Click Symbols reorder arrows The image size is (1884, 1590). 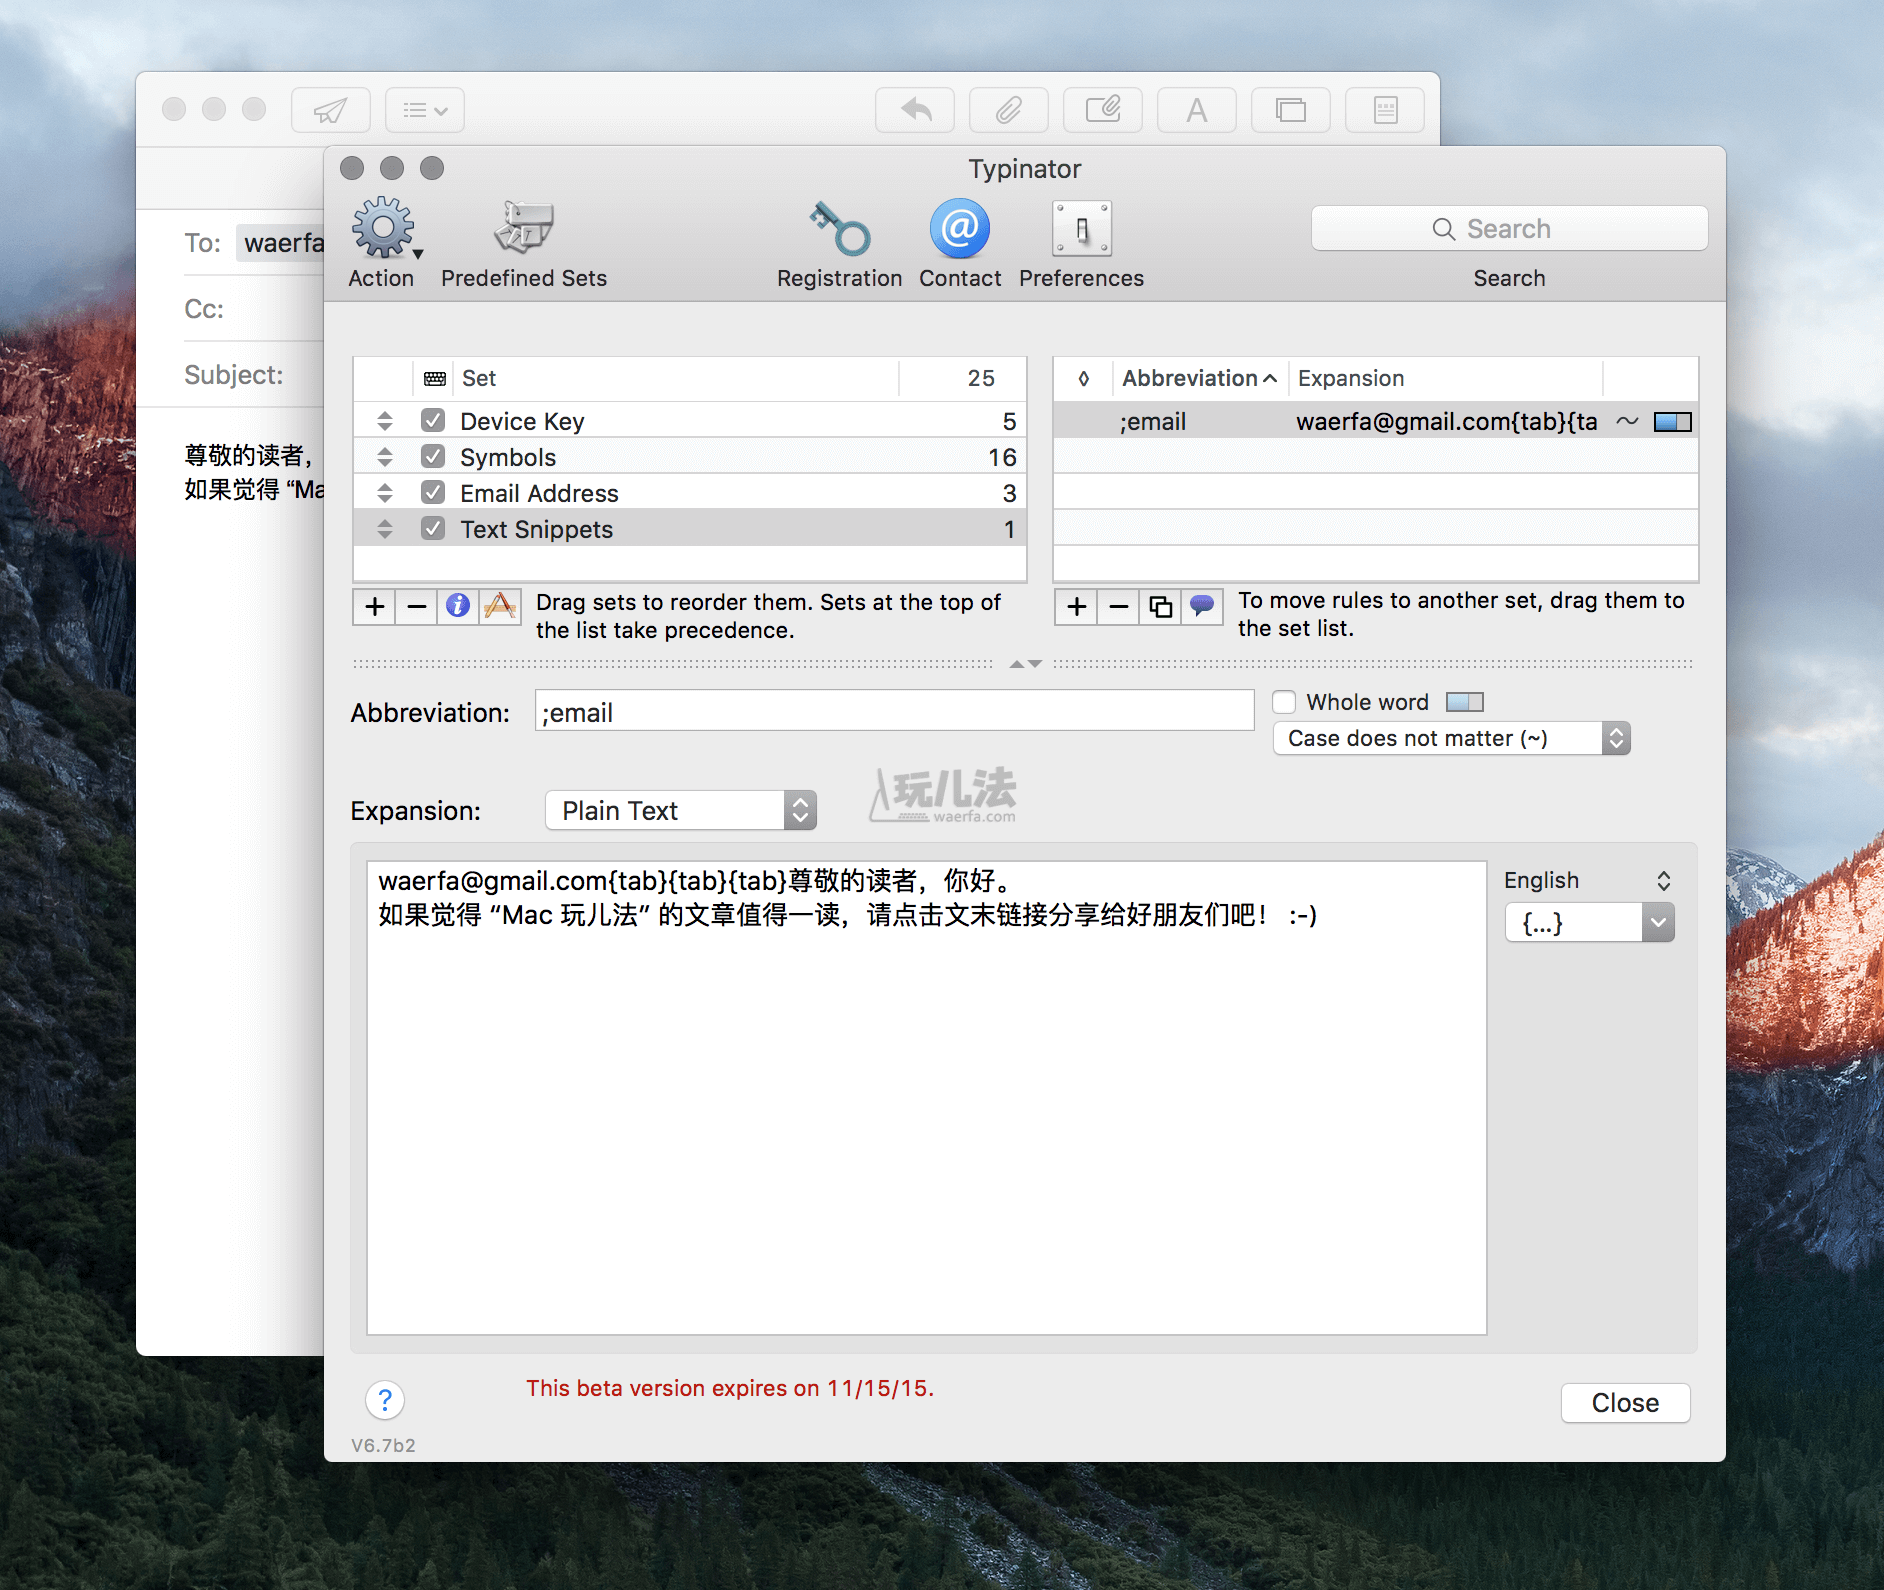coord(385,457)
